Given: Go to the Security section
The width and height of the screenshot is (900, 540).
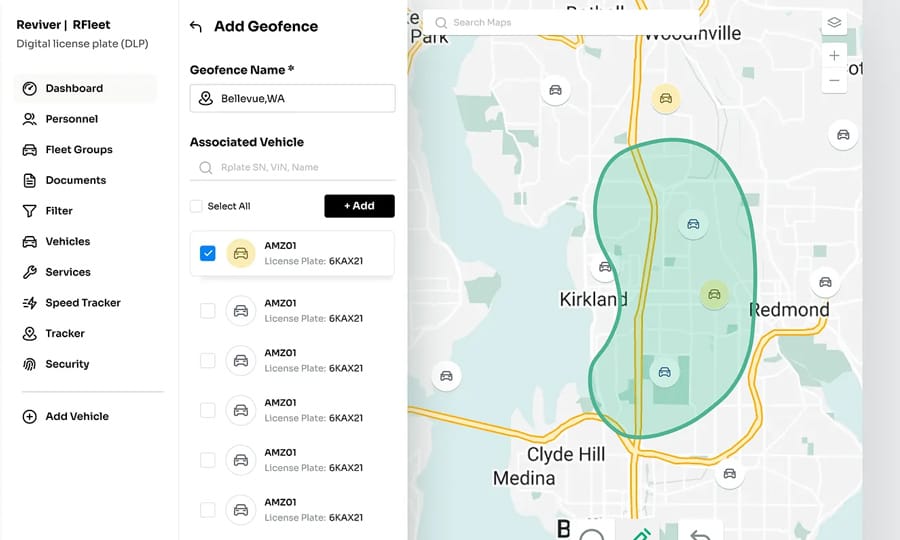Looking at the screenshot, I should pyautogui.click(x=67, y=364).
